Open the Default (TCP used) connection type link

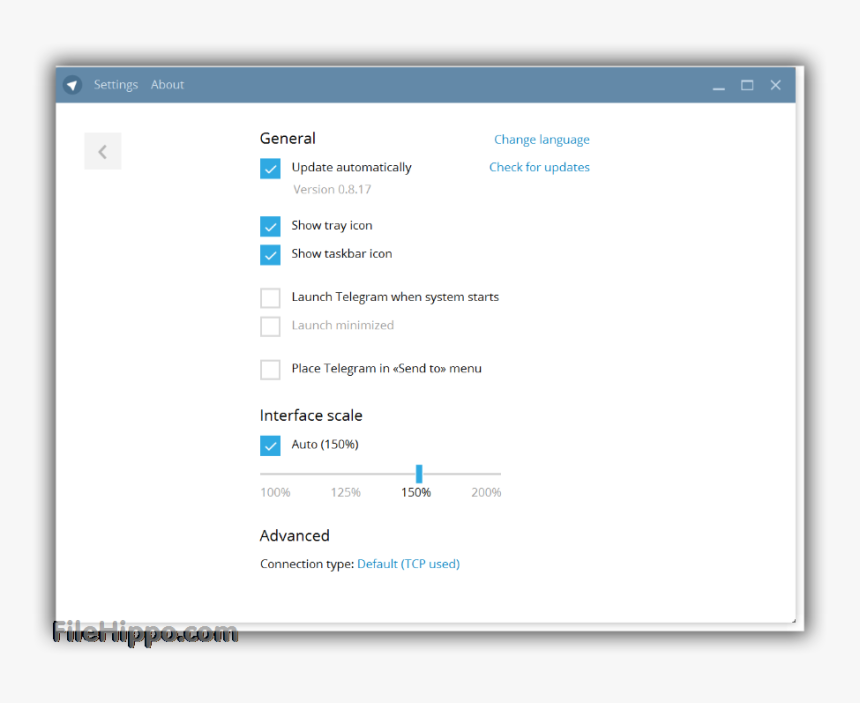[x=409, y=564]
